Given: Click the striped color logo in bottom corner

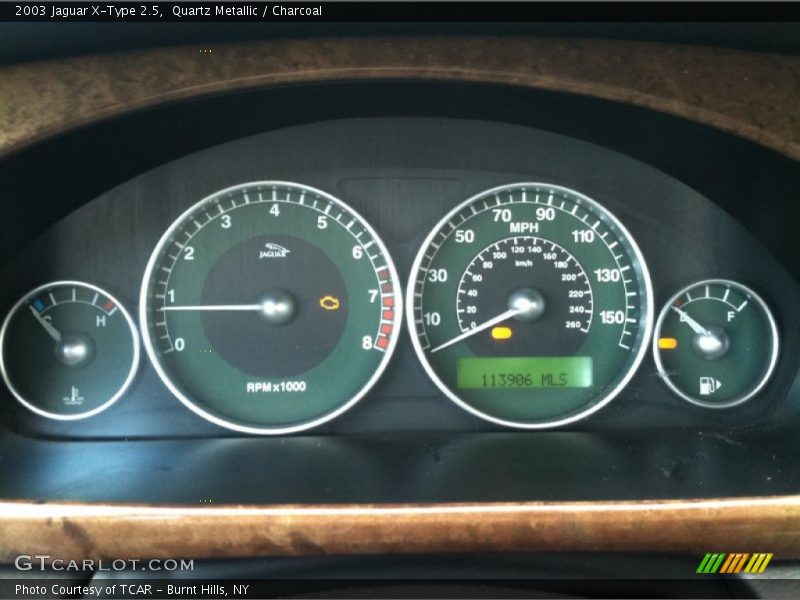Looking at the screenshot, I should tap(734, 563).
